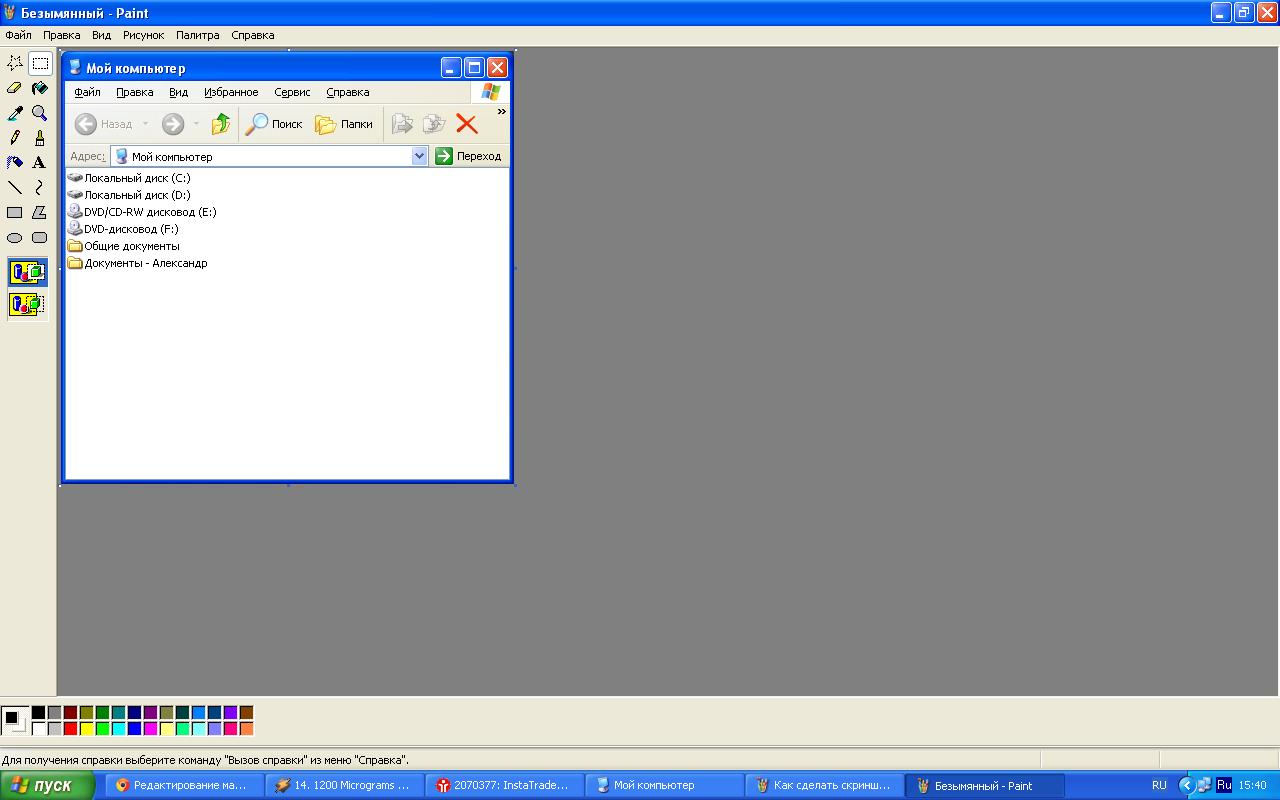
Task: Choose the cyan color swatch
Action: [118, 729]
